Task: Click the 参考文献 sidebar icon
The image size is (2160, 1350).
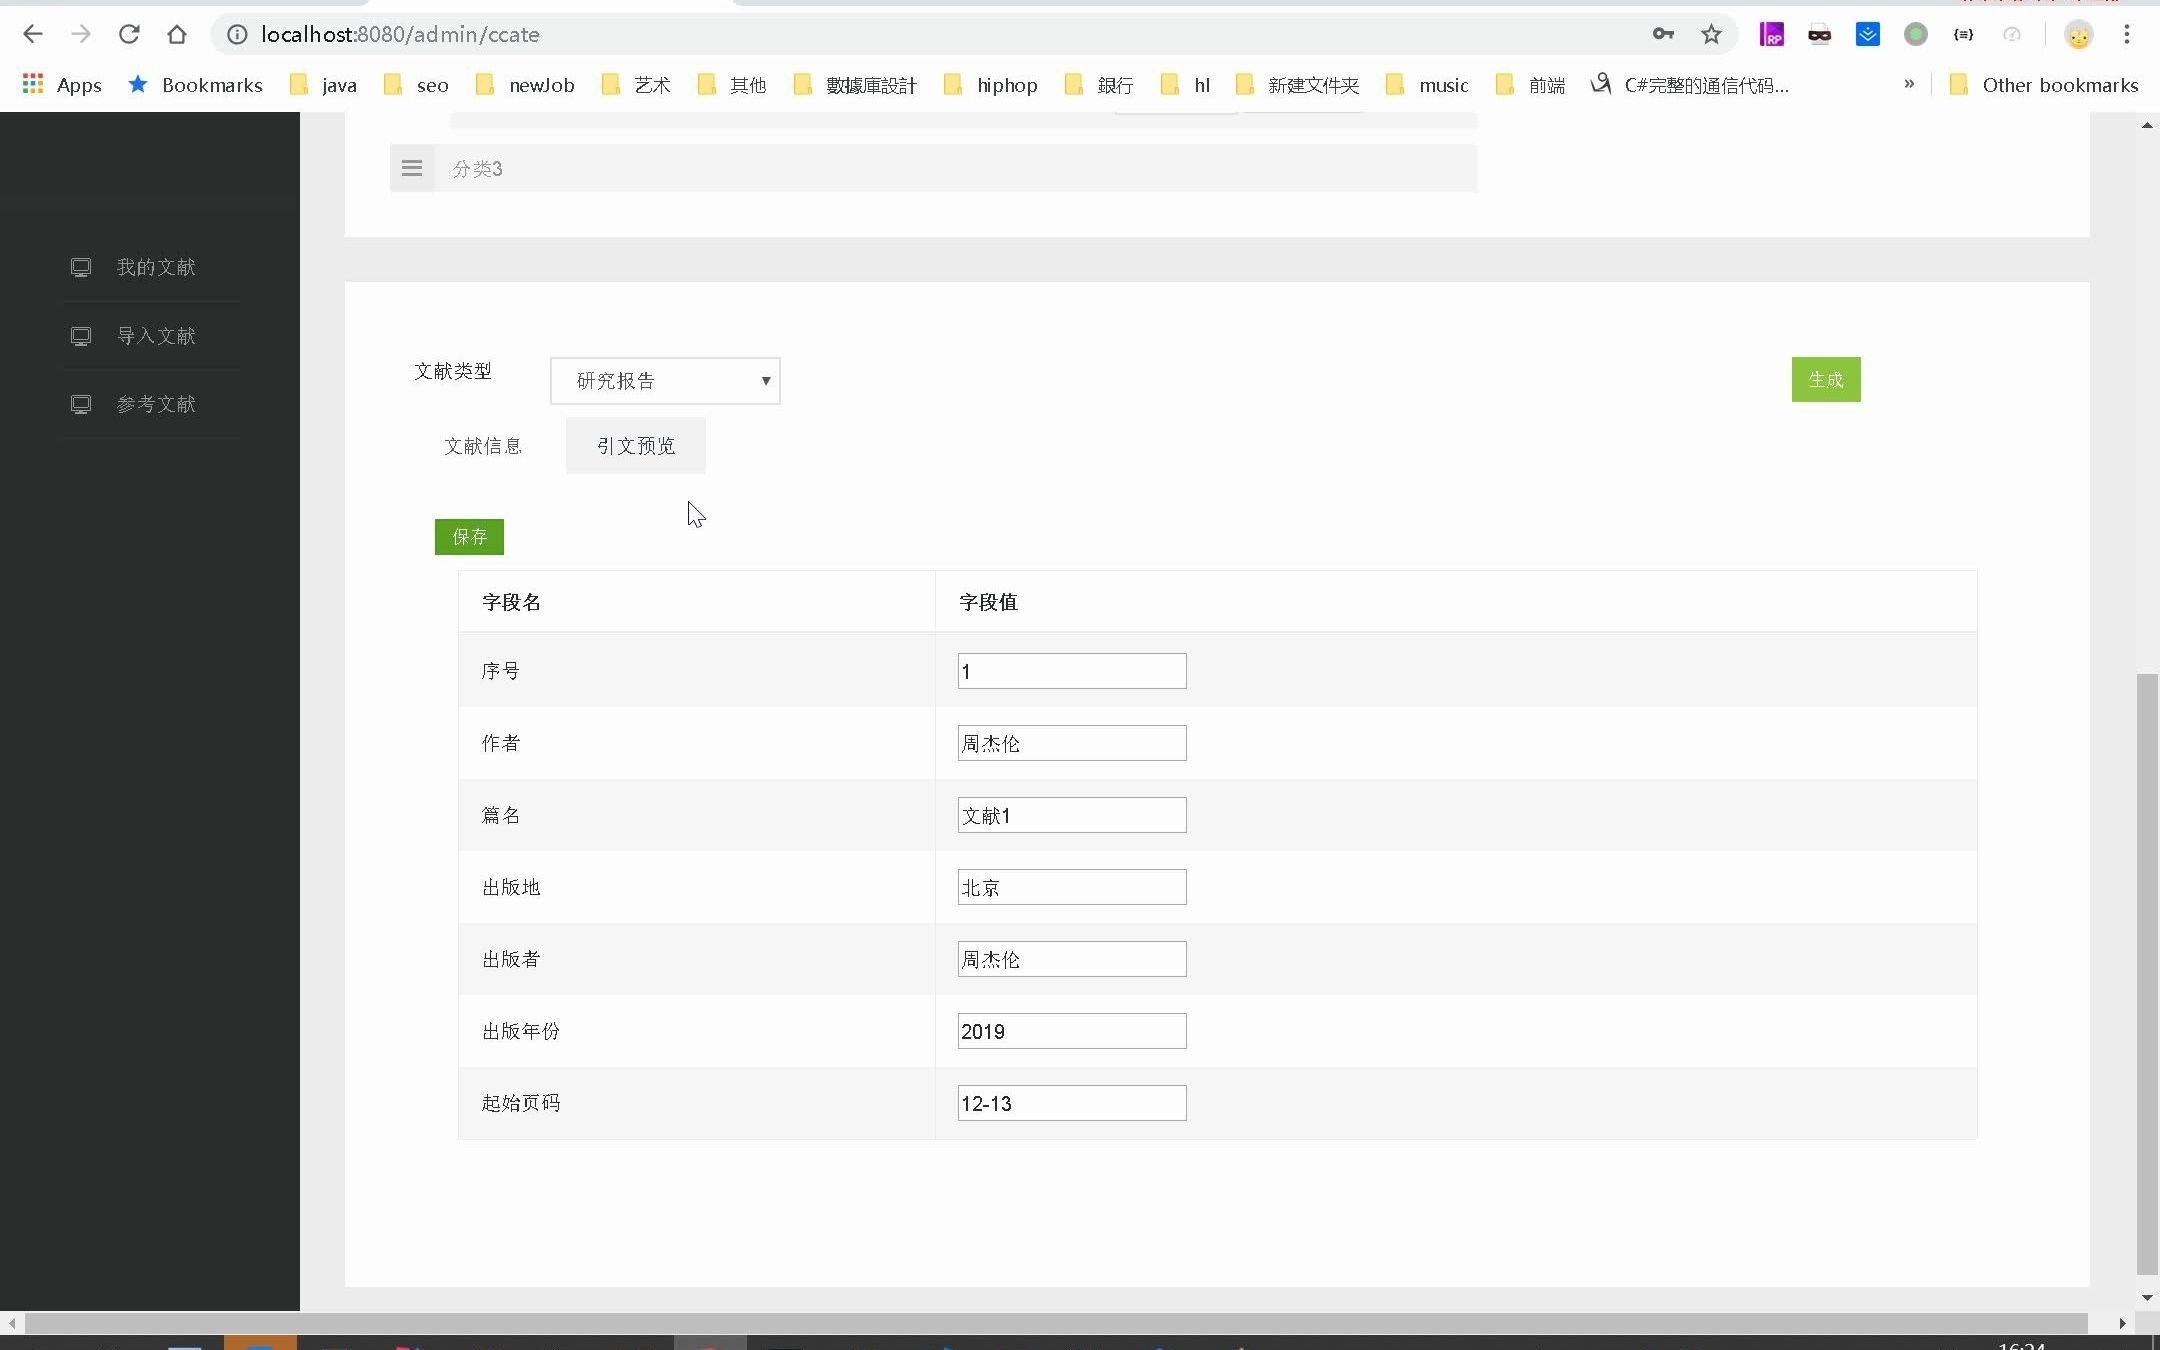Action: 154,404
